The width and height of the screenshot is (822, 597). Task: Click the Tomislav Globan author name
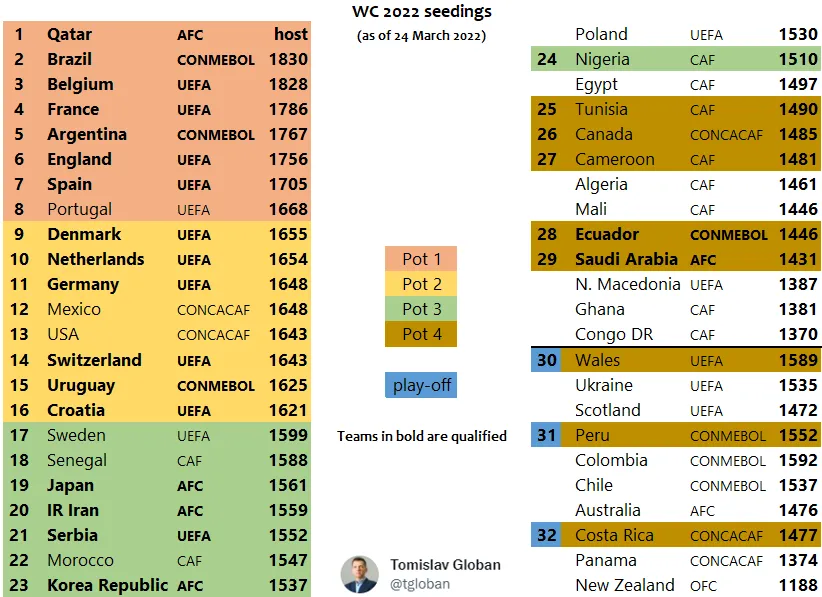click(445, 565)
